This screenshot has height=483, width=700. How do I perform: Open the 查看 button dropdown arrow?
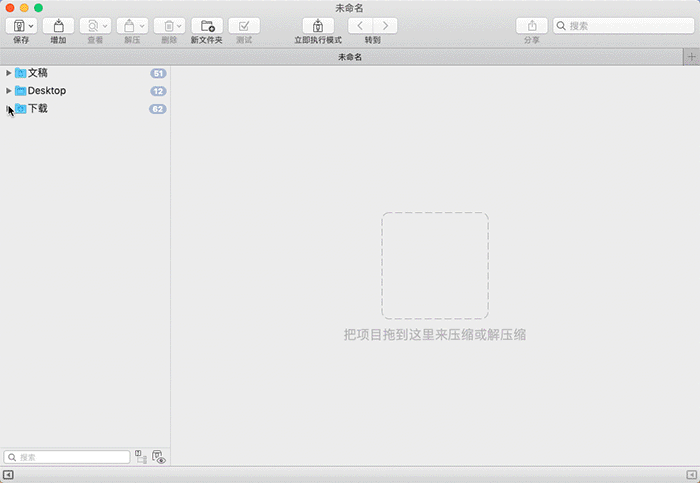(x=105, y=26)
